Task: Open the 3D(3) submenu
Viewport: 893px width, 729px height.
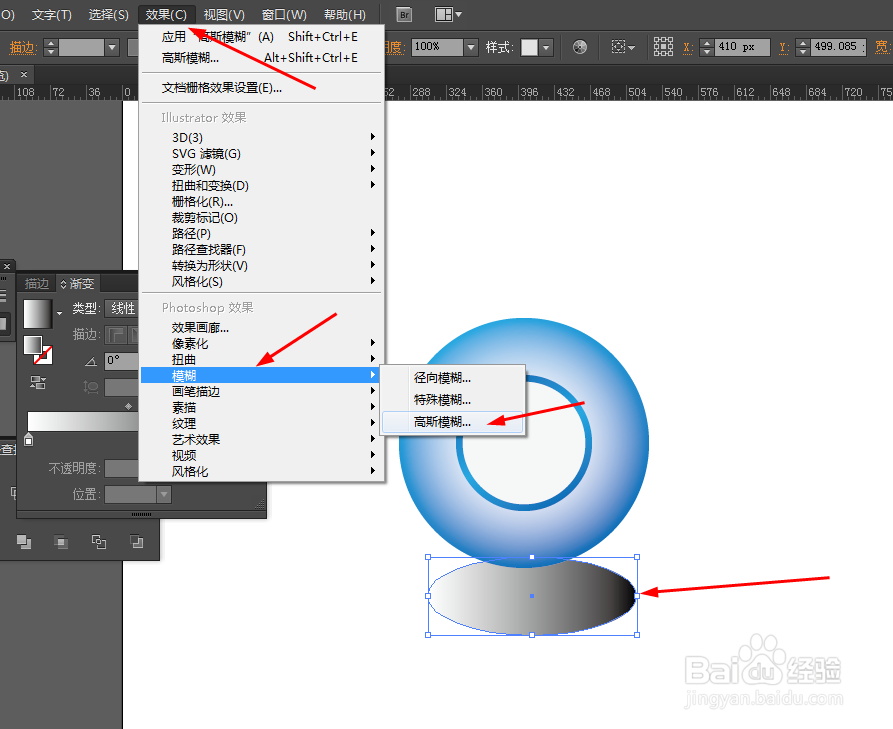Action: (x=262, y=137)
